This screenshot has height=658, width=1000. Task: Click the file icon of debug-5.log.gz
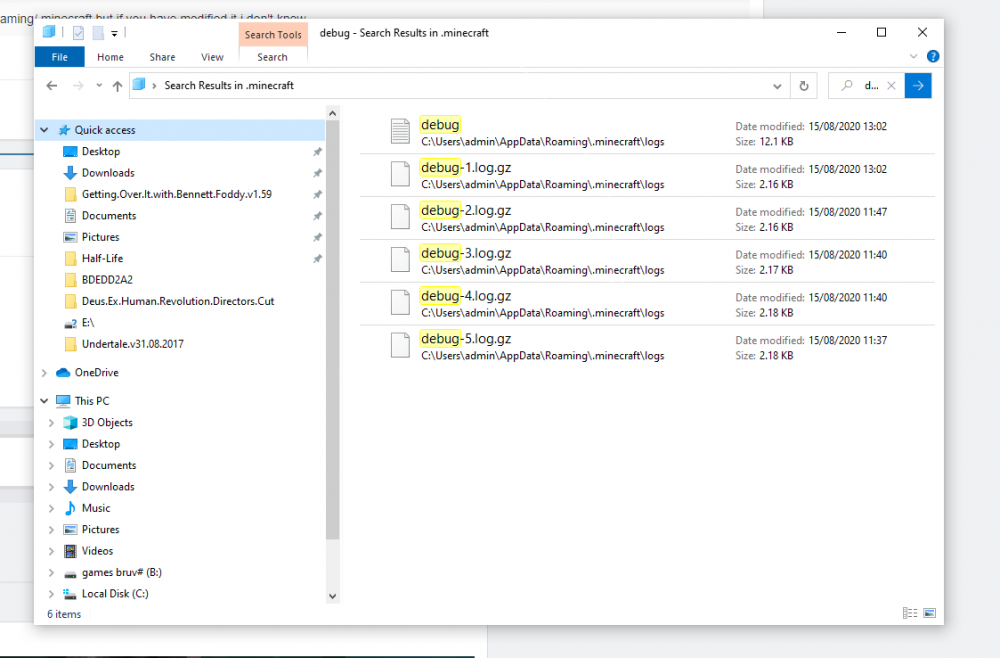tap(400, 345)
